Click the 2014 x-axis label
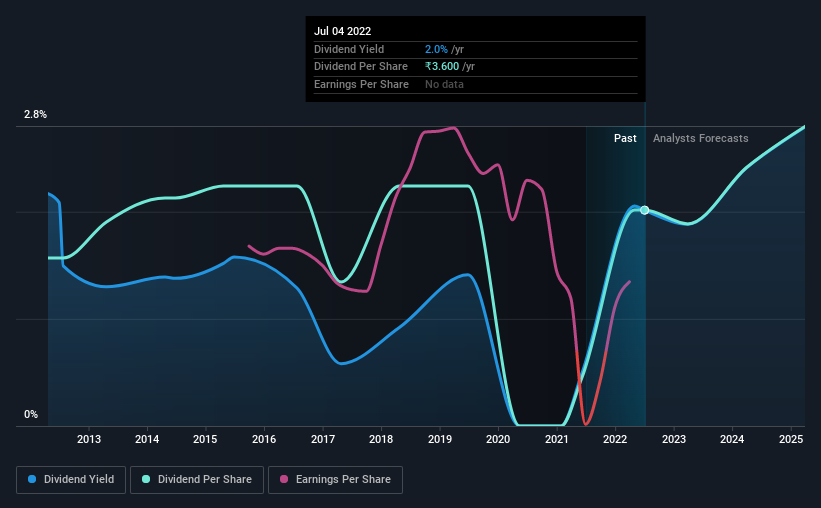Image resolution: width=821 pixels, height=508 pixels. [147, 439]
